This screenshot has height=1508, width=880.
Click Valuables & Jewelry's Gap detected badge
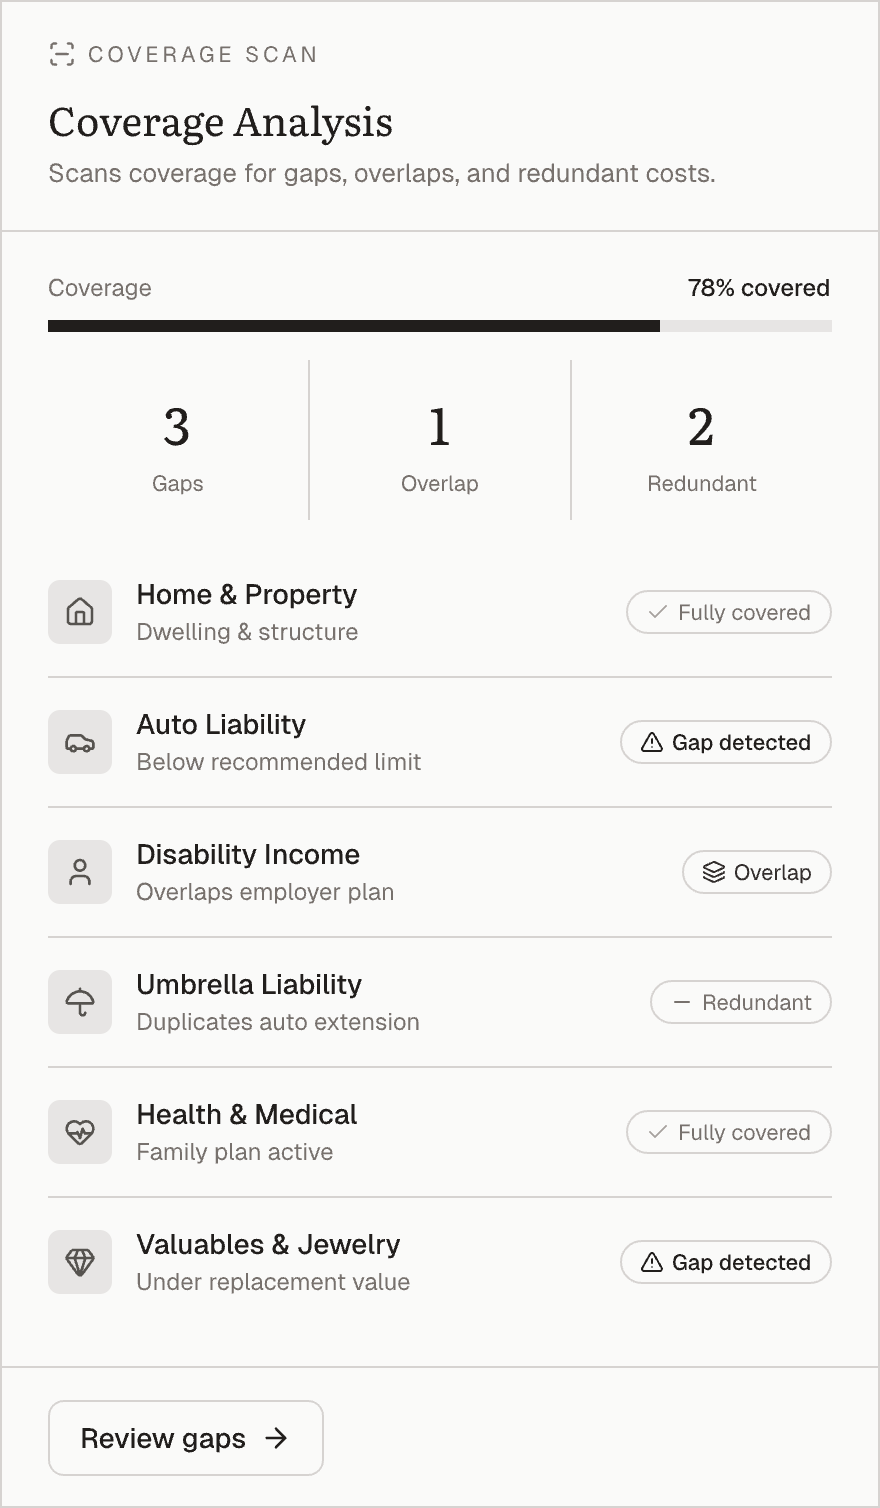click(x=726, y=1262)
